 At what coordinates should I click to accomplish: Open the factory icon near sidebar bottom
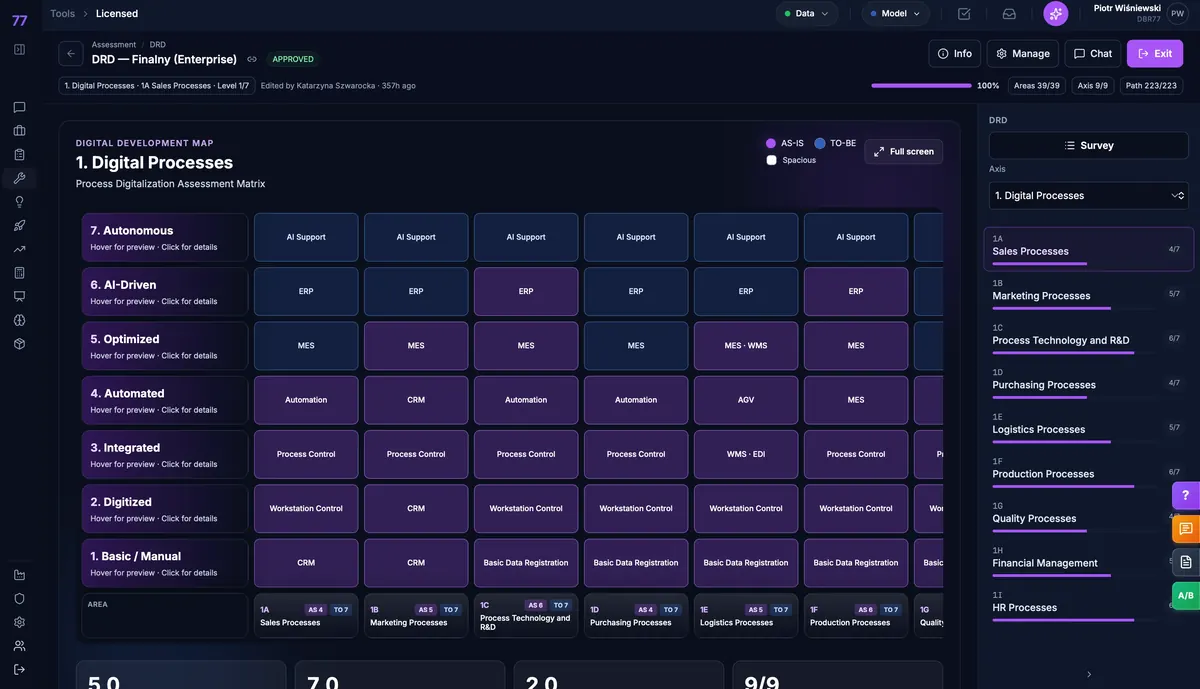pyautogui.click(x=19, y=575)
